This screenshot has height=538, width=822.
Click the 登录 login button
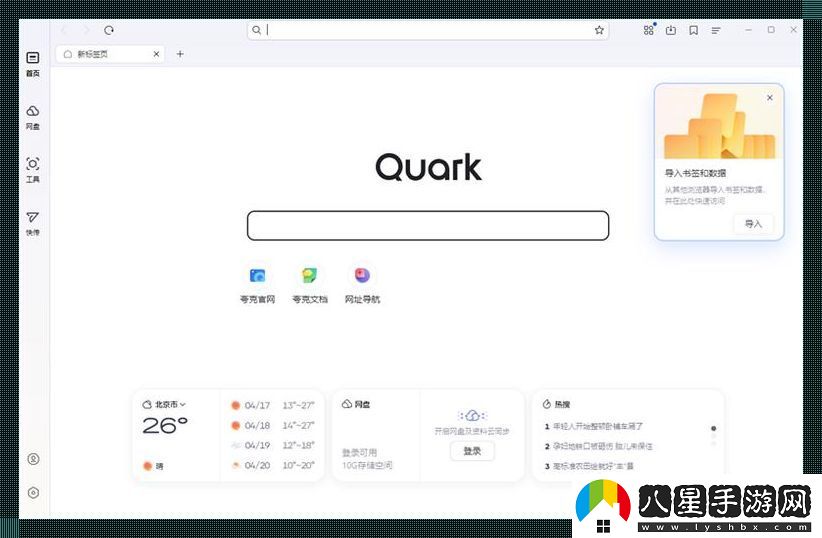pyautogui.click(x=472, y=451)
